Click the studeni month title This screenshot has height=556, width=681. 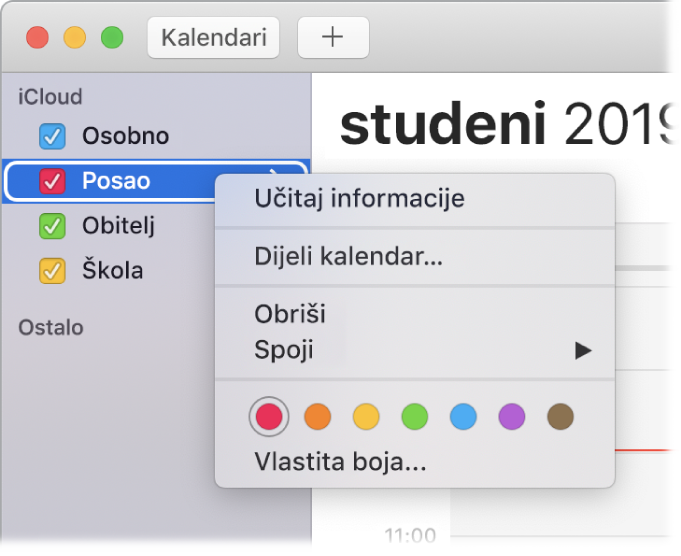click(443, 124)
